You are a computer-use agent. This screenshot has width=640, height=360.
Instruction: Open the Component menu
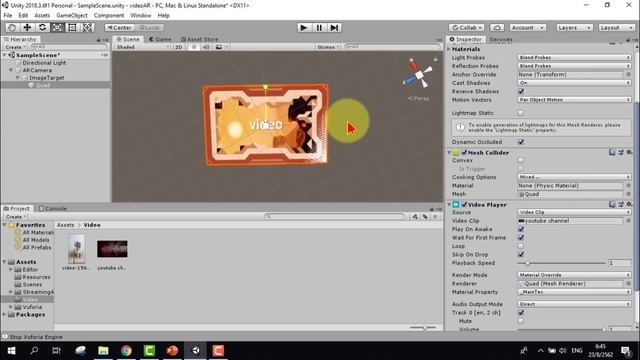click(x=109, y=16)
